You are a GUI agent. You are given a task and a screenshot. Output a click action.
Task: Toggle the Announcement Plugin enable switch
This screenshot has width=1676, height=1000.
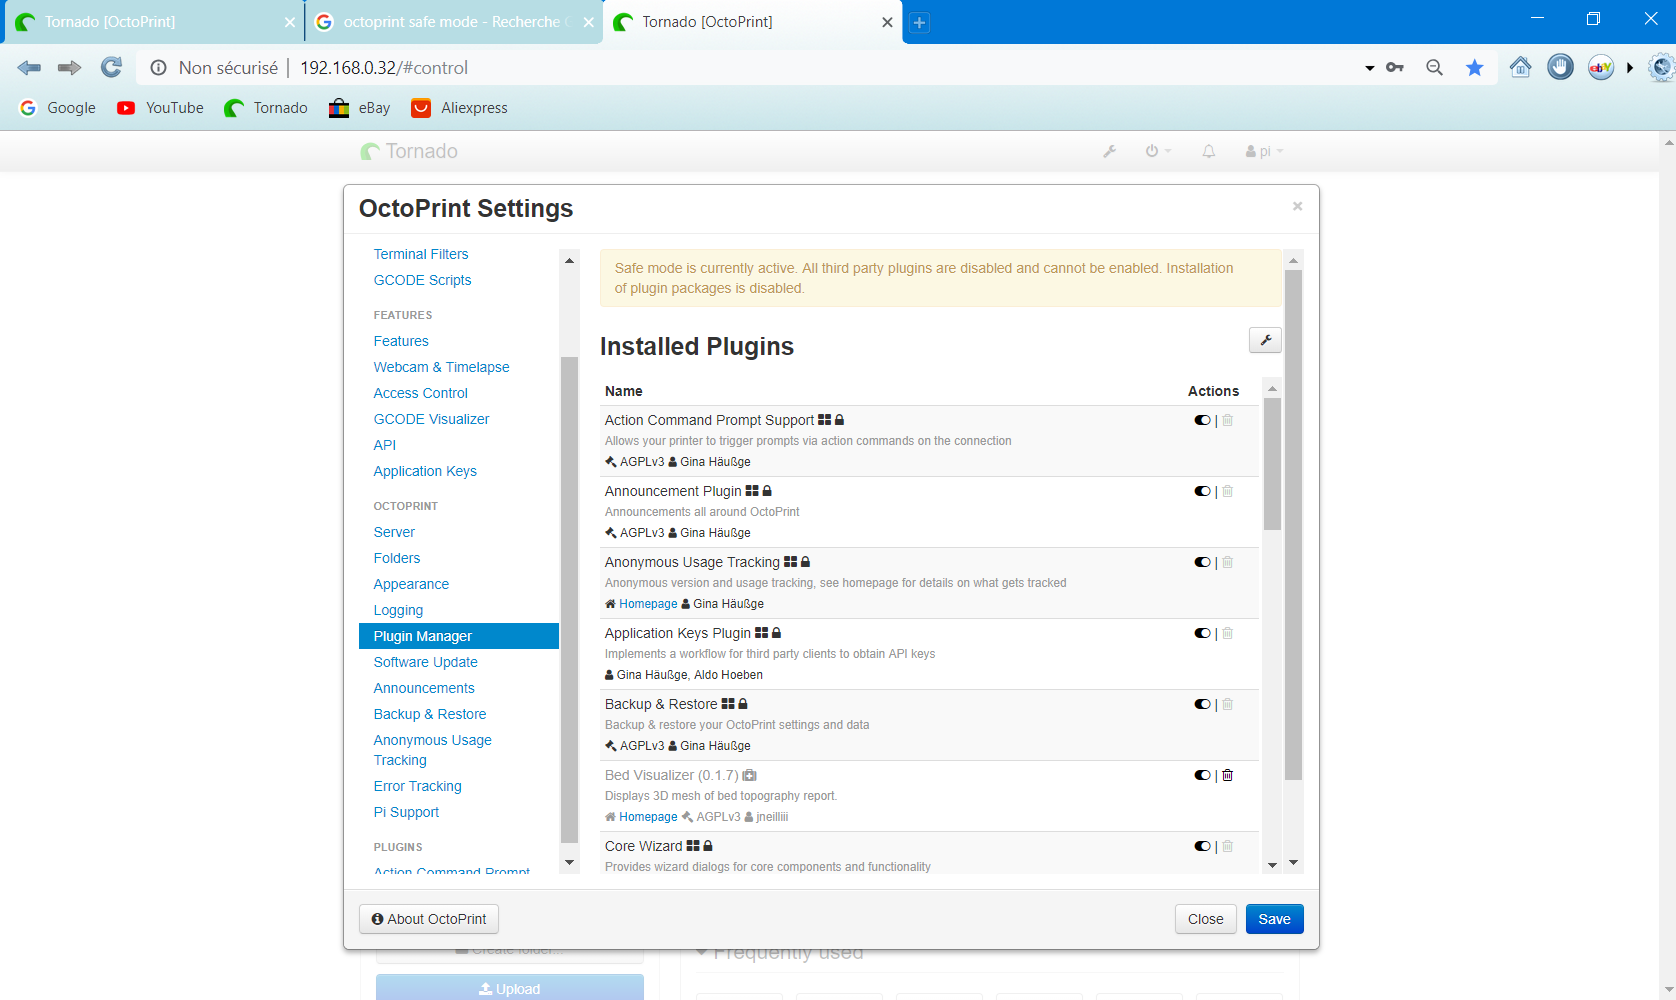pos(1202,491)
